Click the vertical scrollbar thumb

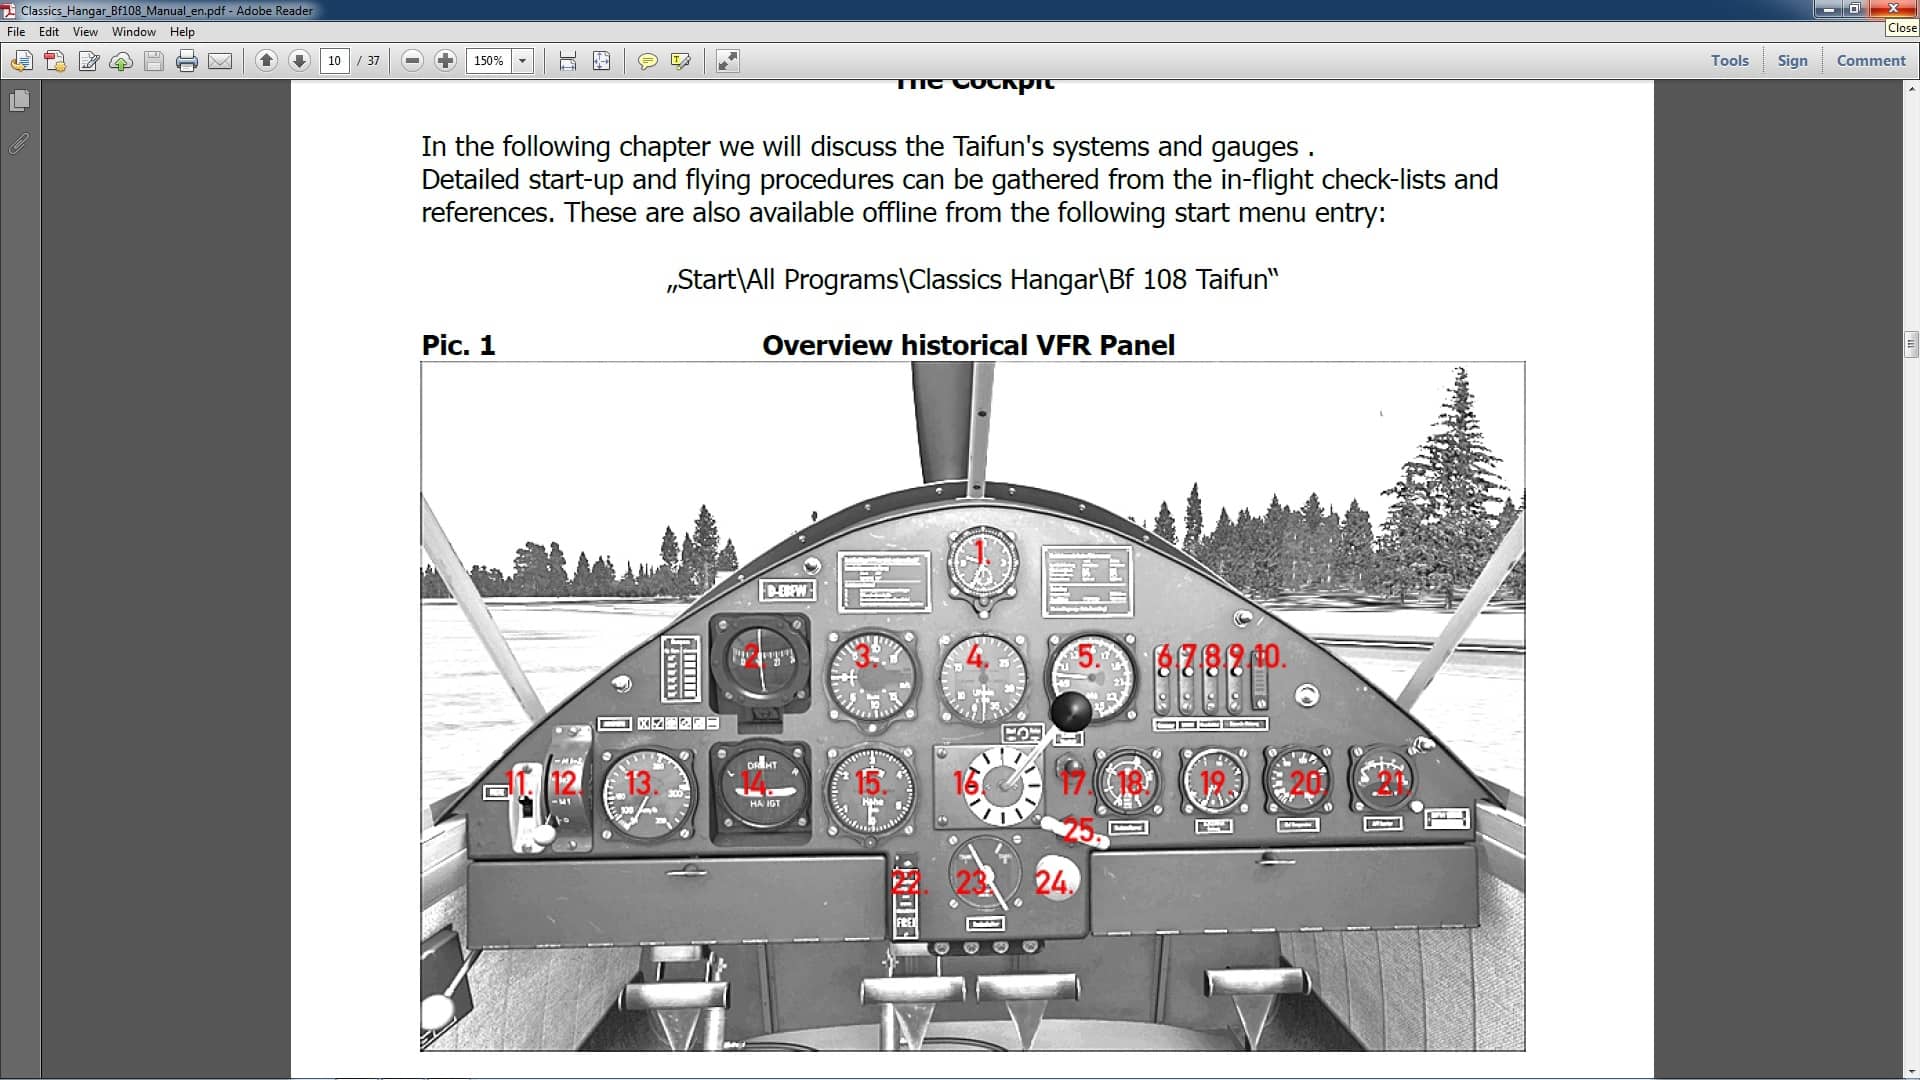pos(1911,345)
